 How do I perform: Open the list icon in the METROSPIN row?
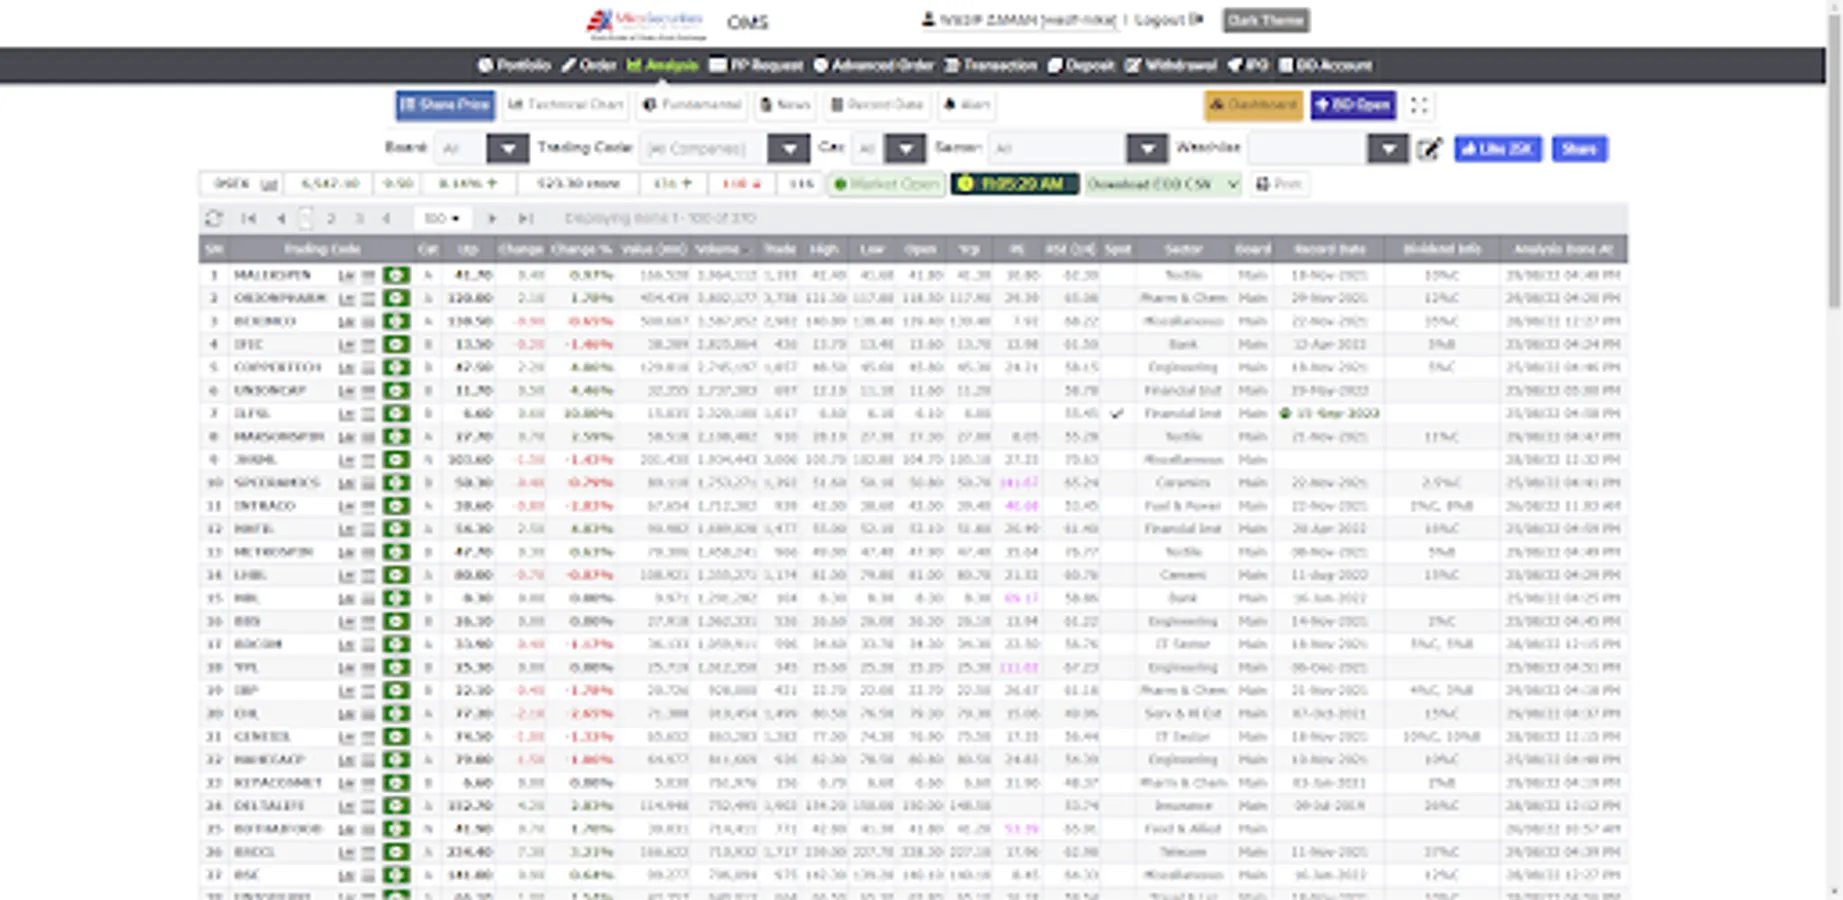[x=368, y=552]
